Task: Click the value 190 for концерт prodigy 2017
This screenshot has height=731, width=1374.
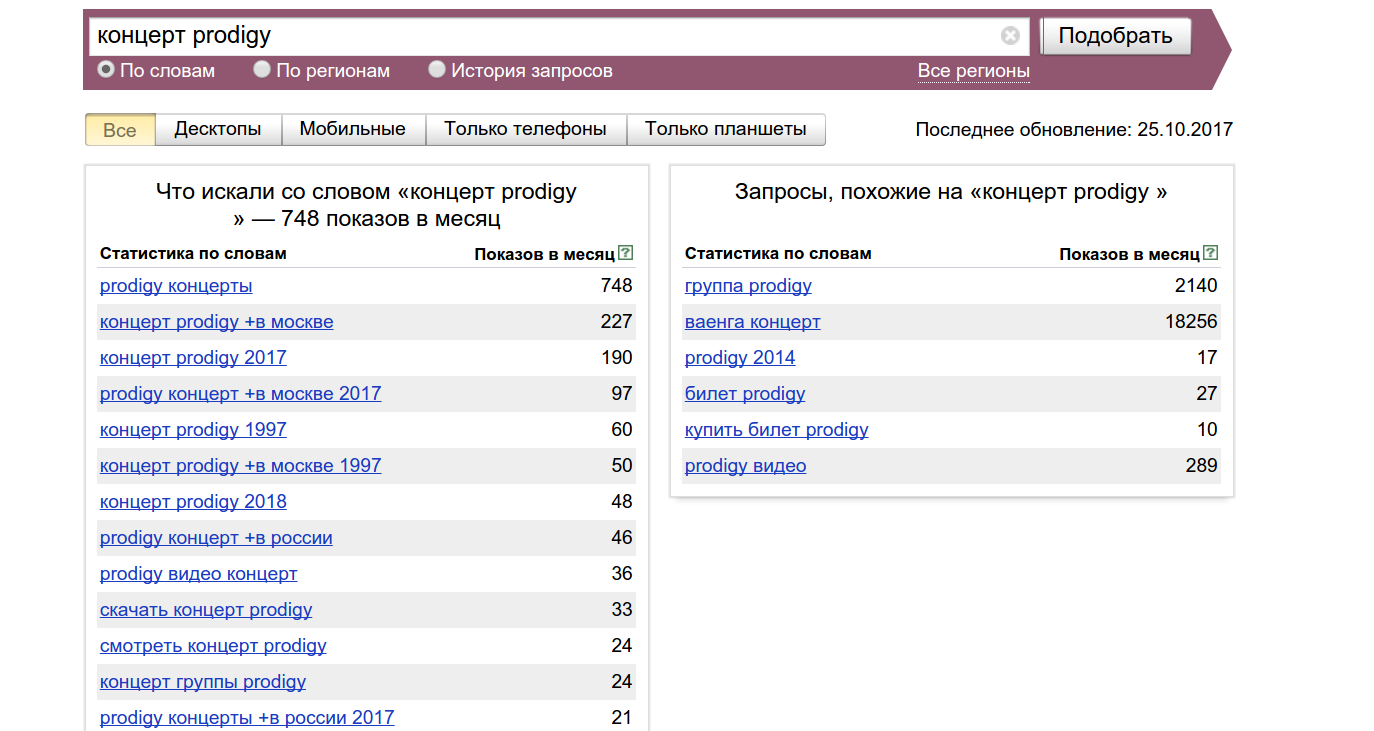Action: 616,358
